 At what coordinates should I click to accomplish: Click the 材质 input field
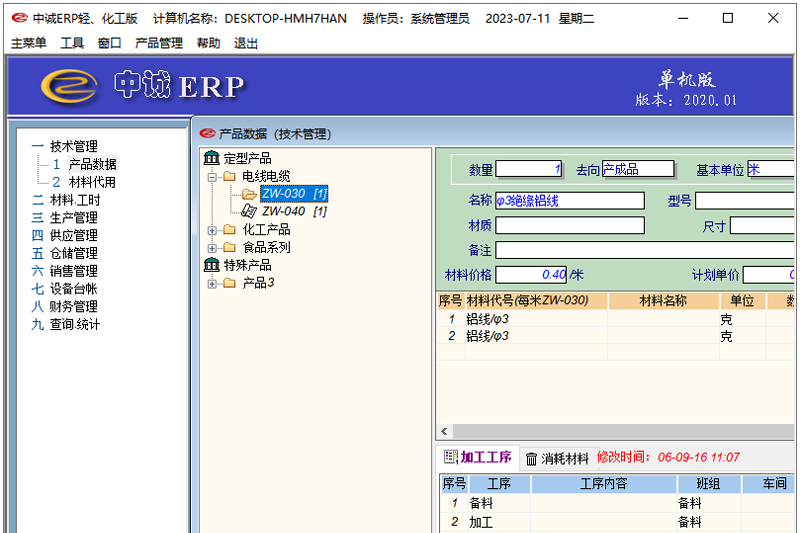point(570,225)
